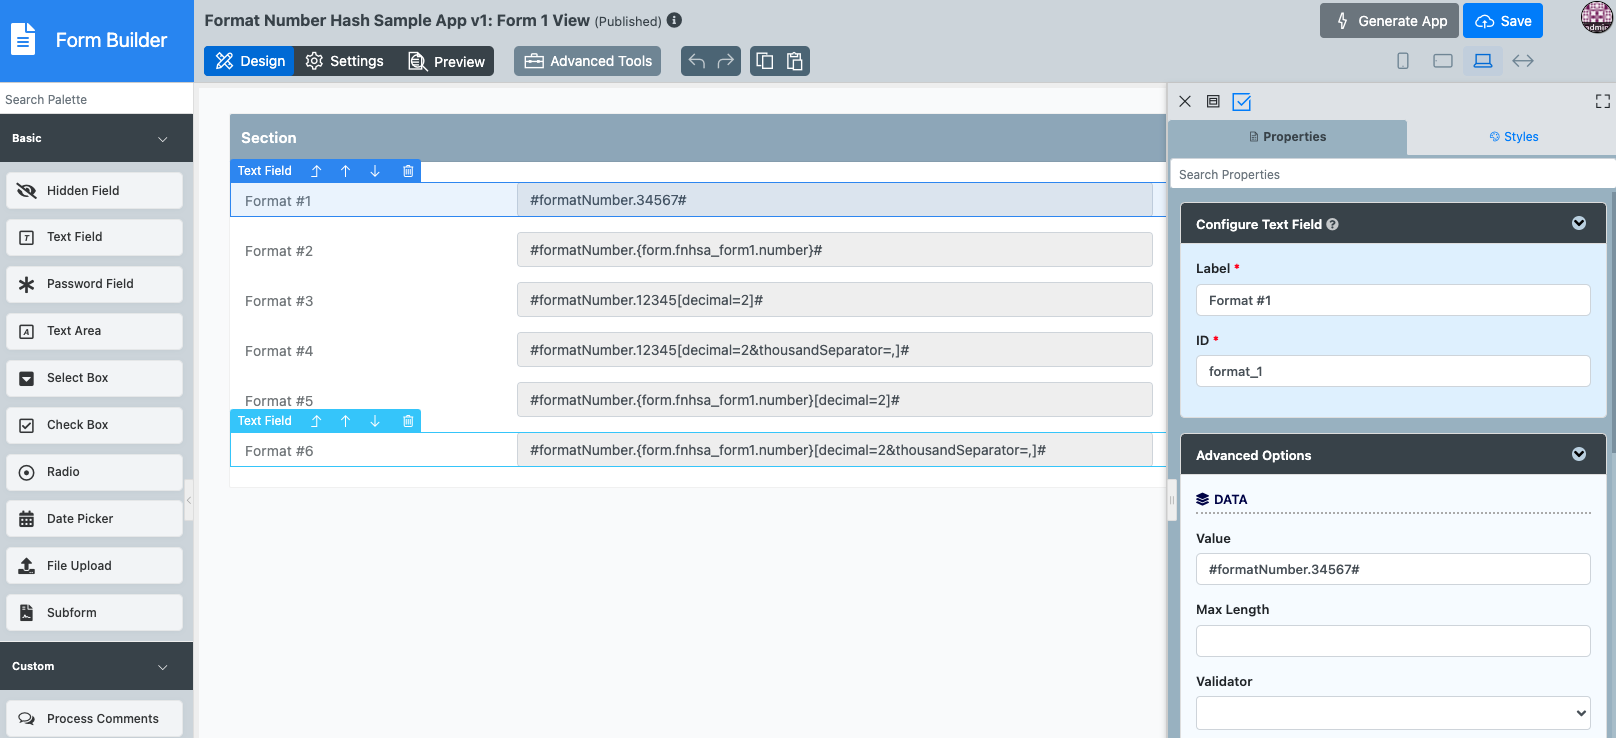Add Radio element from palette

[x=94, y=472]
